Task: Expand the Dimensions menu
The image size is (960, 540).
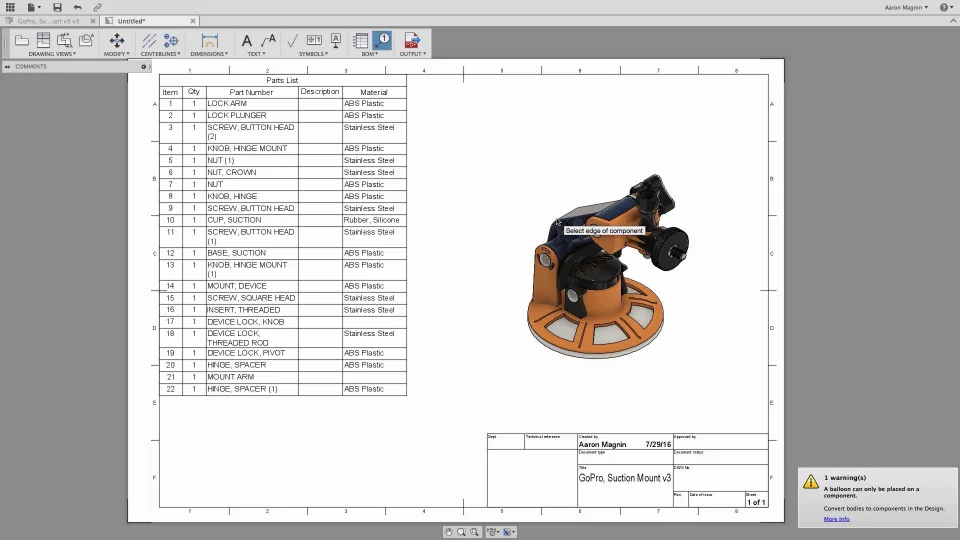Action: click(209, 54)
